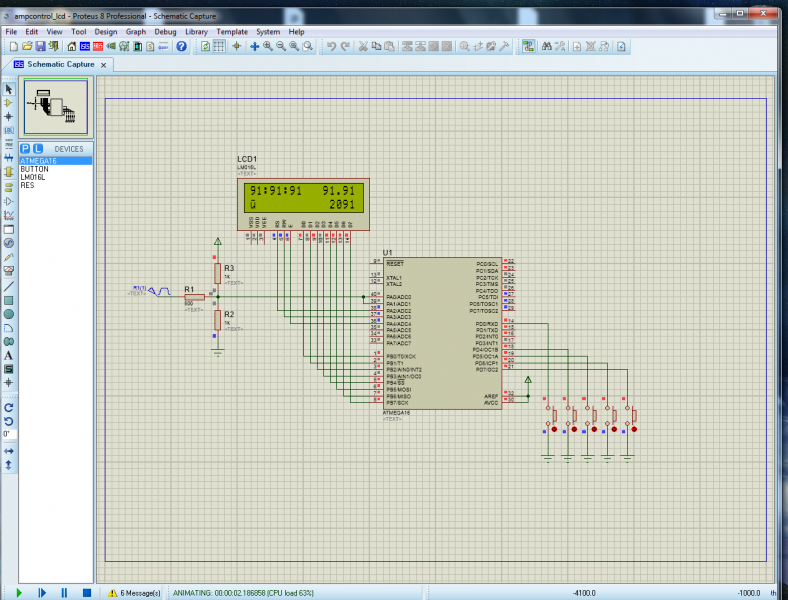Open the Template menu
This screenshot has height=600, width=788.
pos(233,32)
